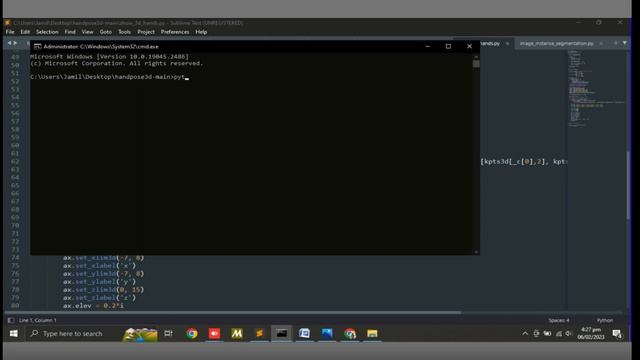Image resolution: width=640 pixels, height=360 pixels.
Task: Open the Python syntax selector
Action: [x=605, y=320]
